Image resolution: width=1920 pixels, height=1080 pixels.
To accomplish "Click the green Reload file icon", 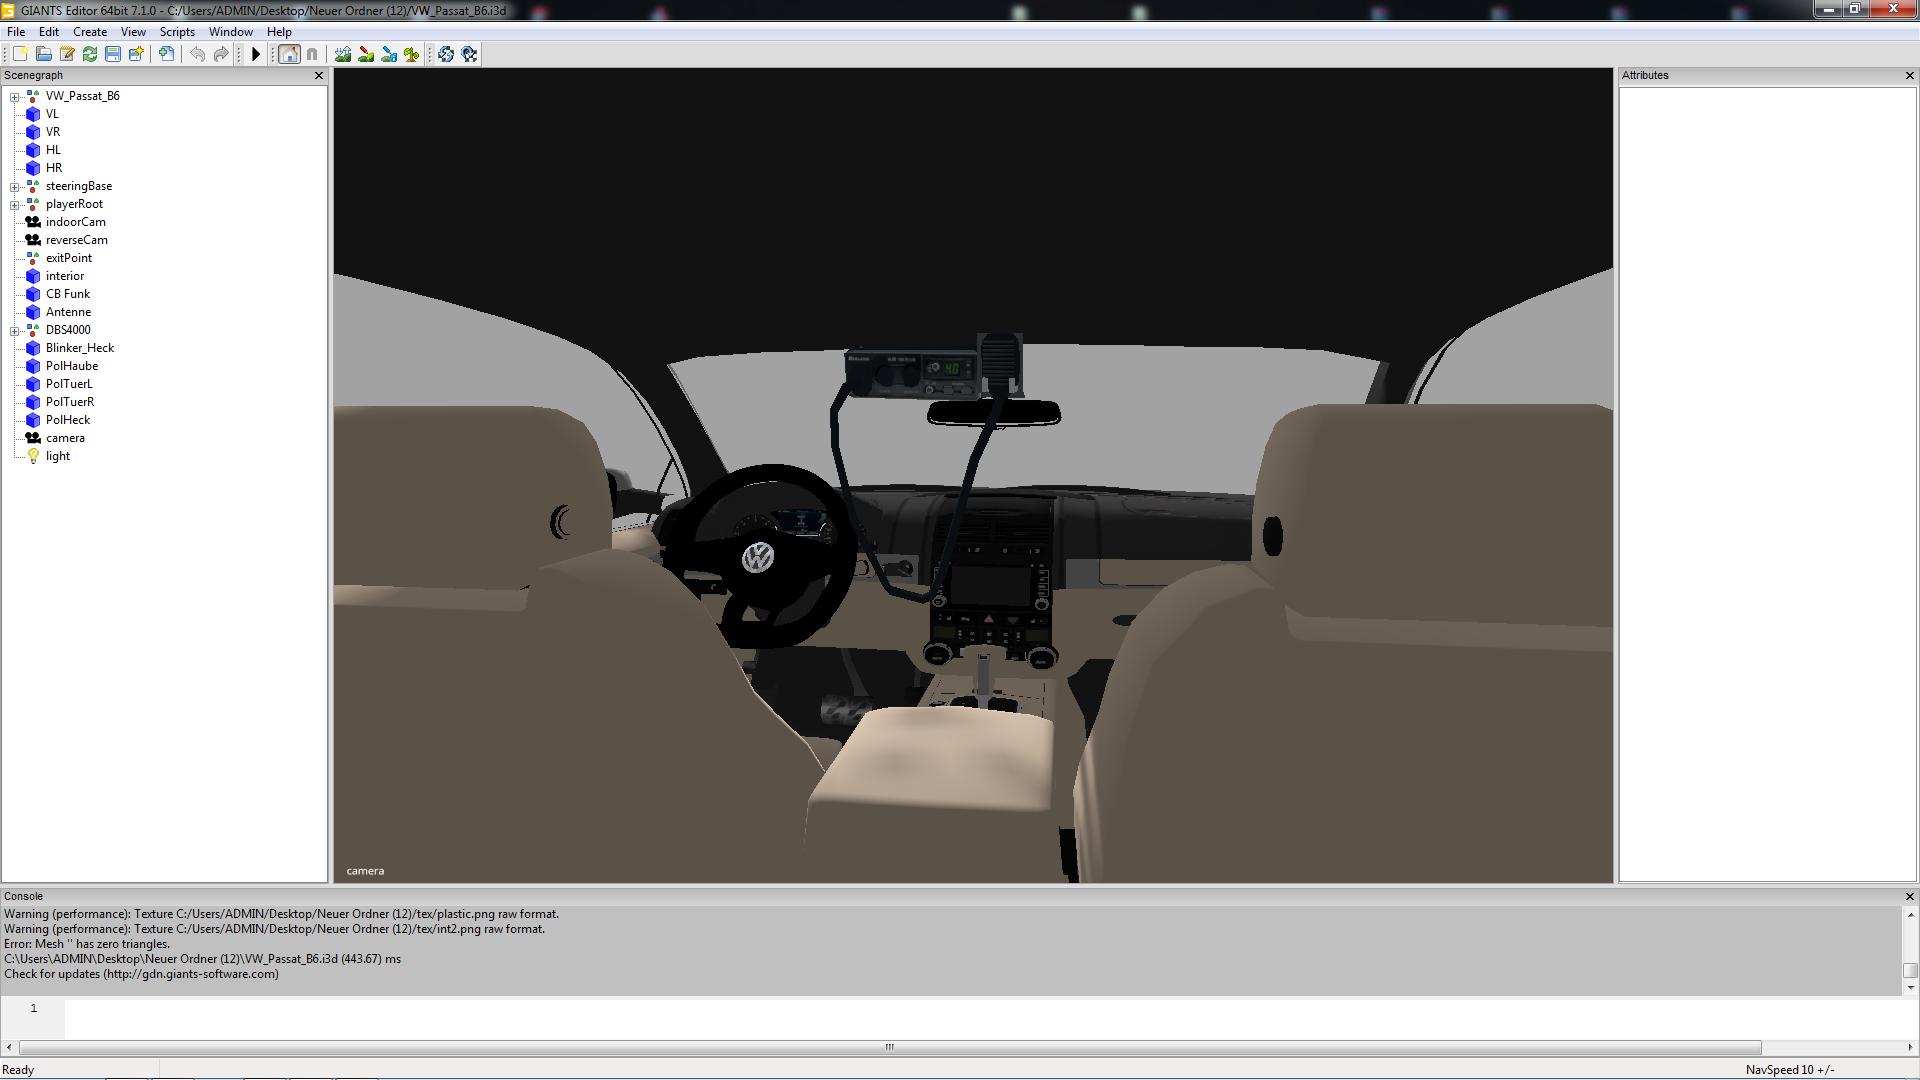I will (x=90, y=54).
